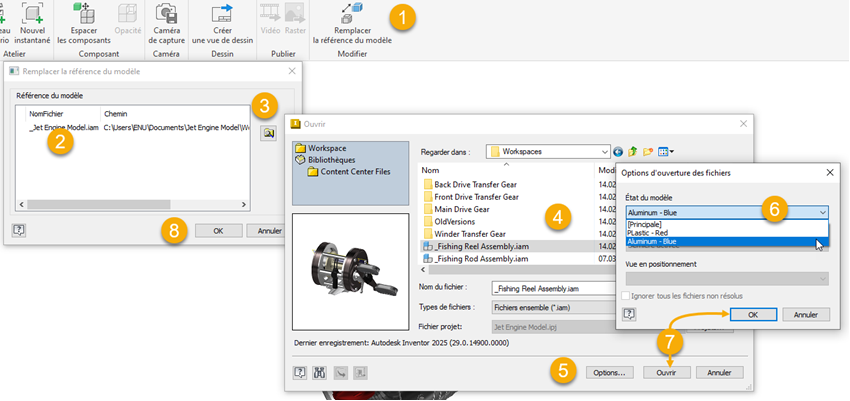This screenshot has width=850, height=401.
Task: Go back using blue arrow in Ouvrir
Action: tap(619, 152)
